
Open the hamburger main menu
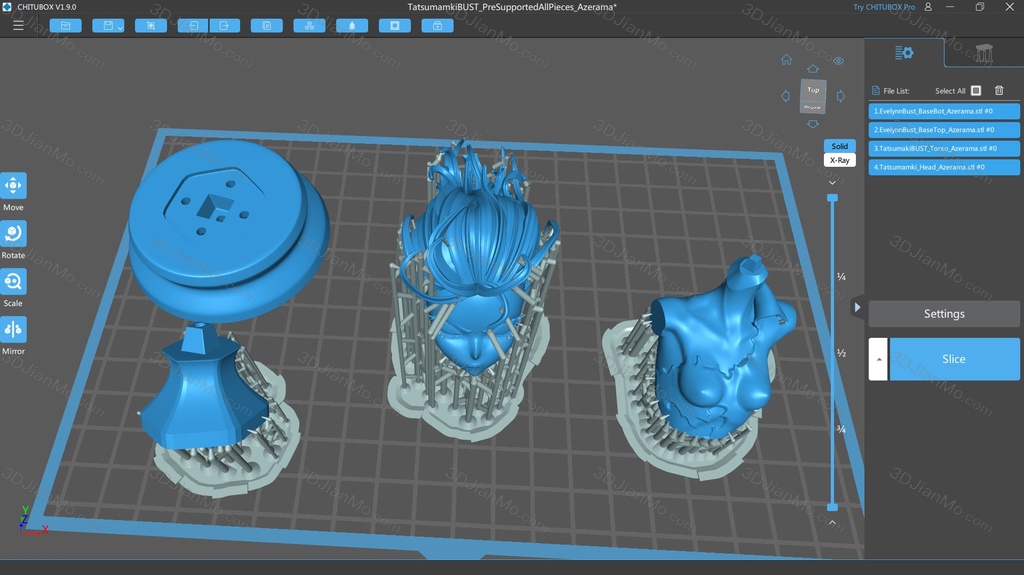click(x=18, y=25)
